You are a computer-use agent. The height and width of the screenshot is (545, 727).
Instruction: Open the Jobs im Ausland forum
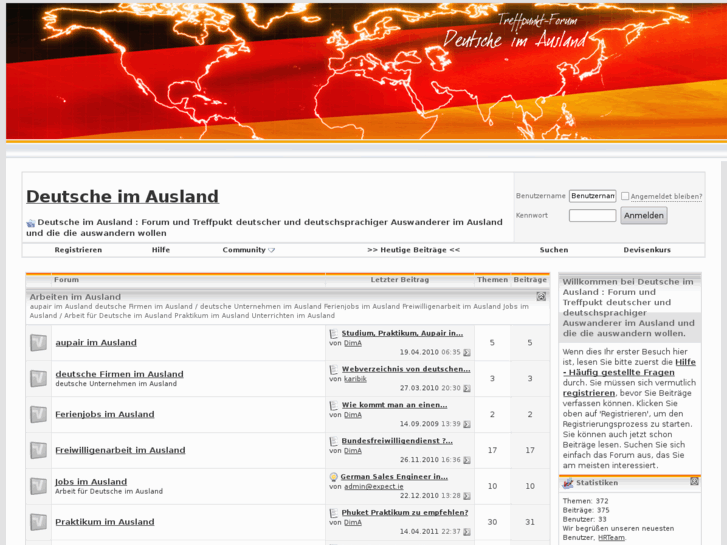[91, 481]
